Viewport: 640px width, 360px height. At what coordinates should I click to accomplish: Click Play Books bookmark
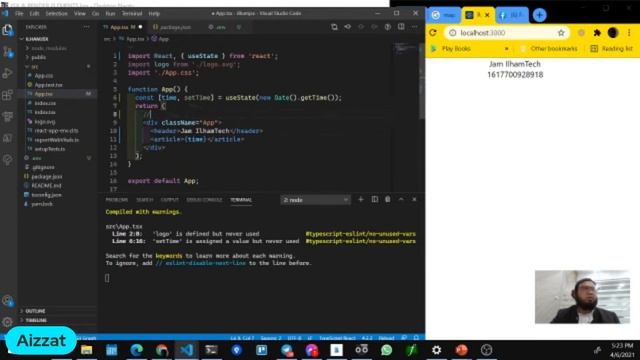(450, 49)
